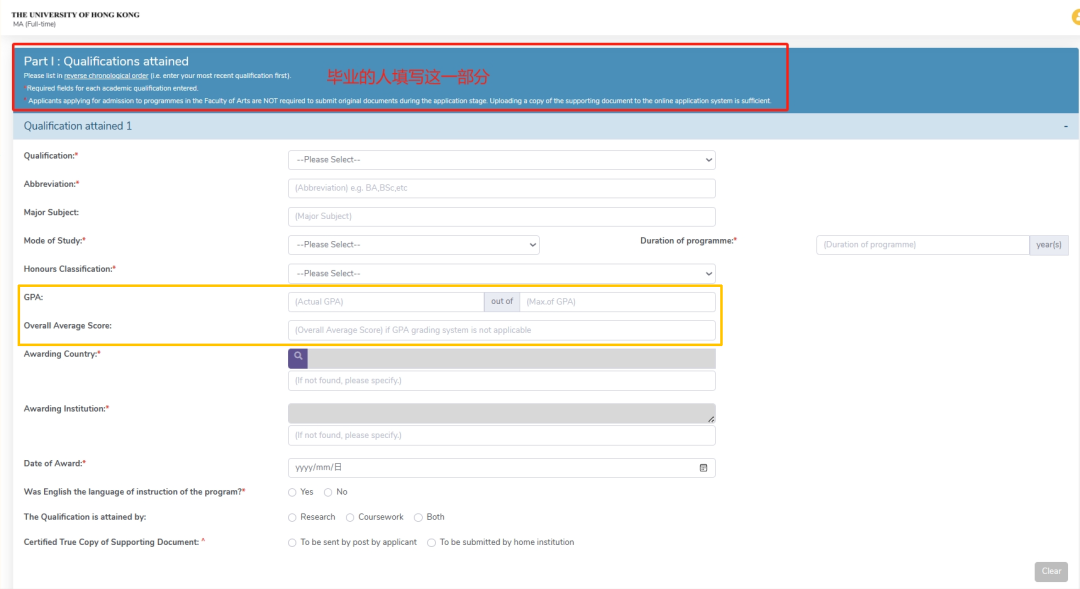Screen dimensions: 1080x589
Task: Click the Overall Average Score field
Action: tap(501, 330)
